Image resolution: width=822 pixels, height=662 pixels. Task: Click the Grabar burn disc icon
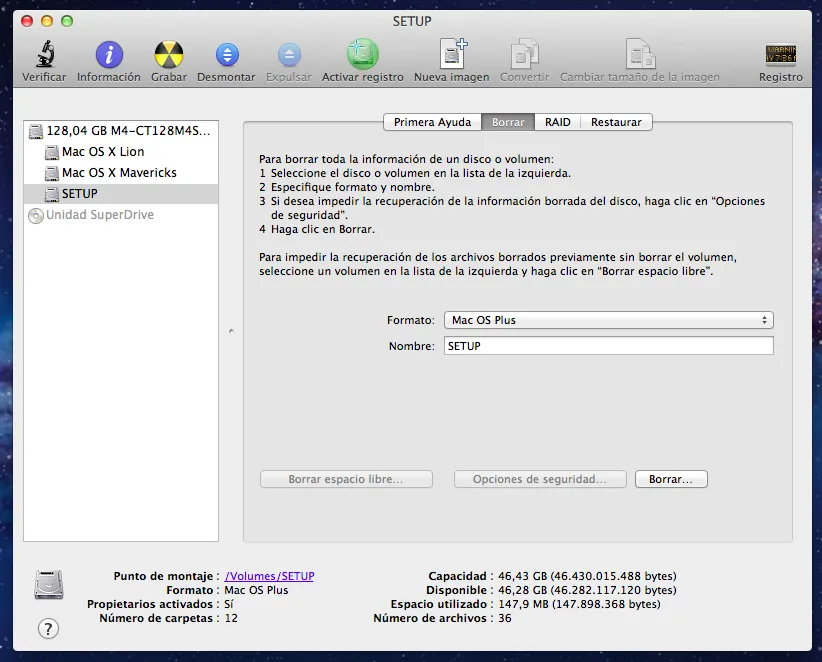tap(169, 55)
